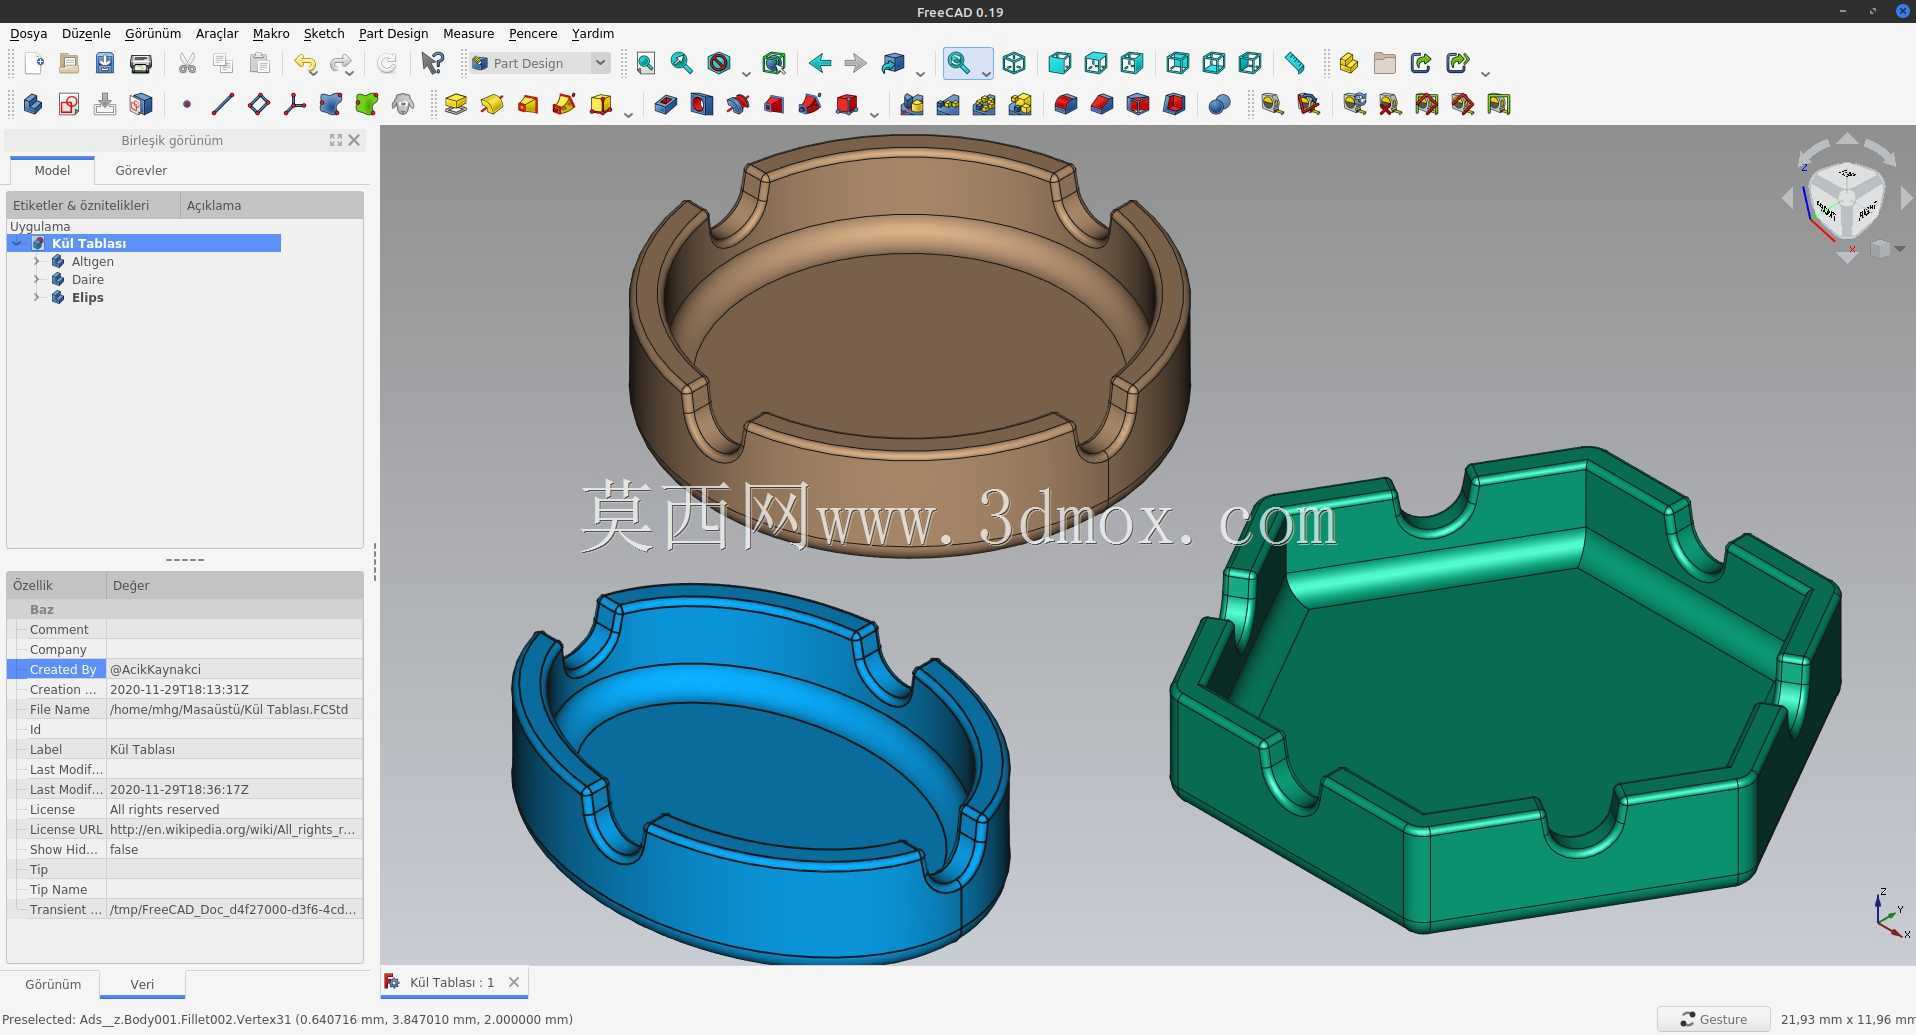The height and width of the screenshot is (1035, 1916).
Task: Create a datum plane with its icon
Action: point(259,104)
